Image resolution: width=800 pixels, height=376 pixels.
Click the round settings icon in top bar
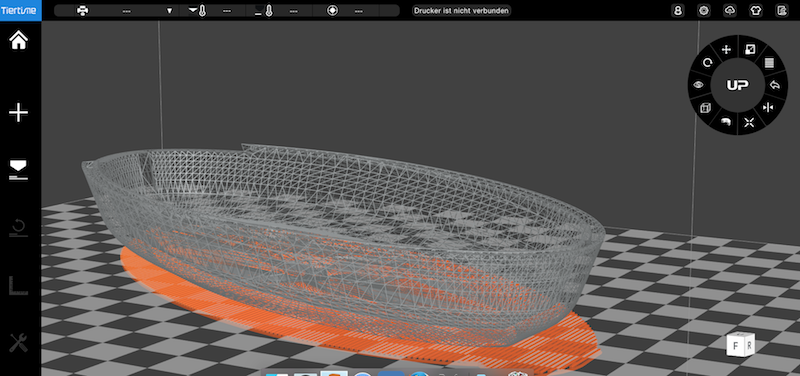point(704,10)
